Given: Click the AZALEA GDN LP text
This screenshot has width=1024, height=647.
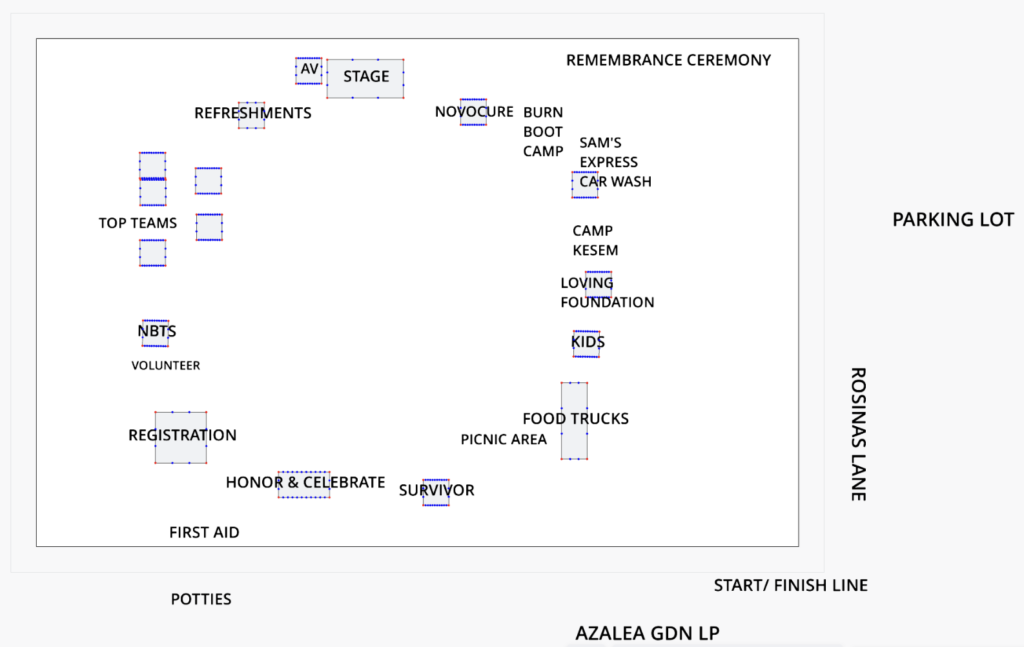Looking at the screenshot, I should coord(647,633).
